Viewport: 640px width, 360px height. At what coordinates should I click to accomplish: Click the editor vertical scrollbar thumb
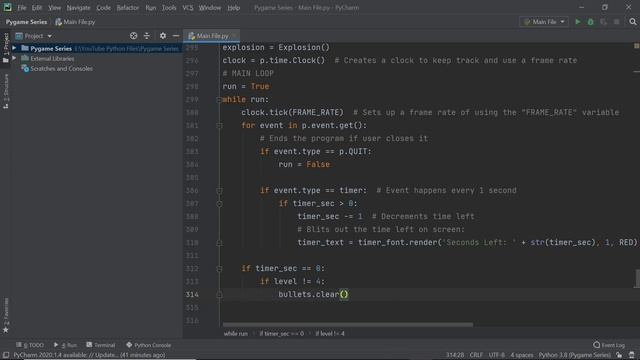[637, 278]
